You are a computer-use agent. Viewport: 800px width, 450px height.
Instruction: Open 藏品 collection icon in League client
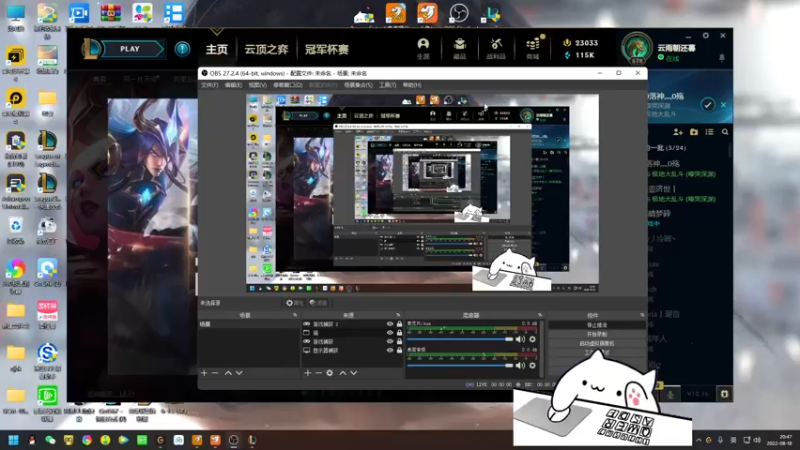pos(460,48)
